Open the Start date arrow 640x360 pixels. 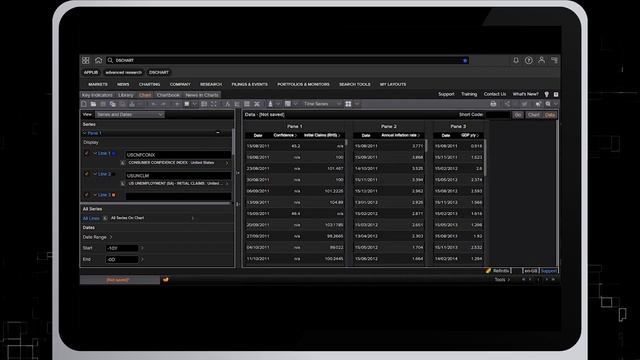pos(142,248)
